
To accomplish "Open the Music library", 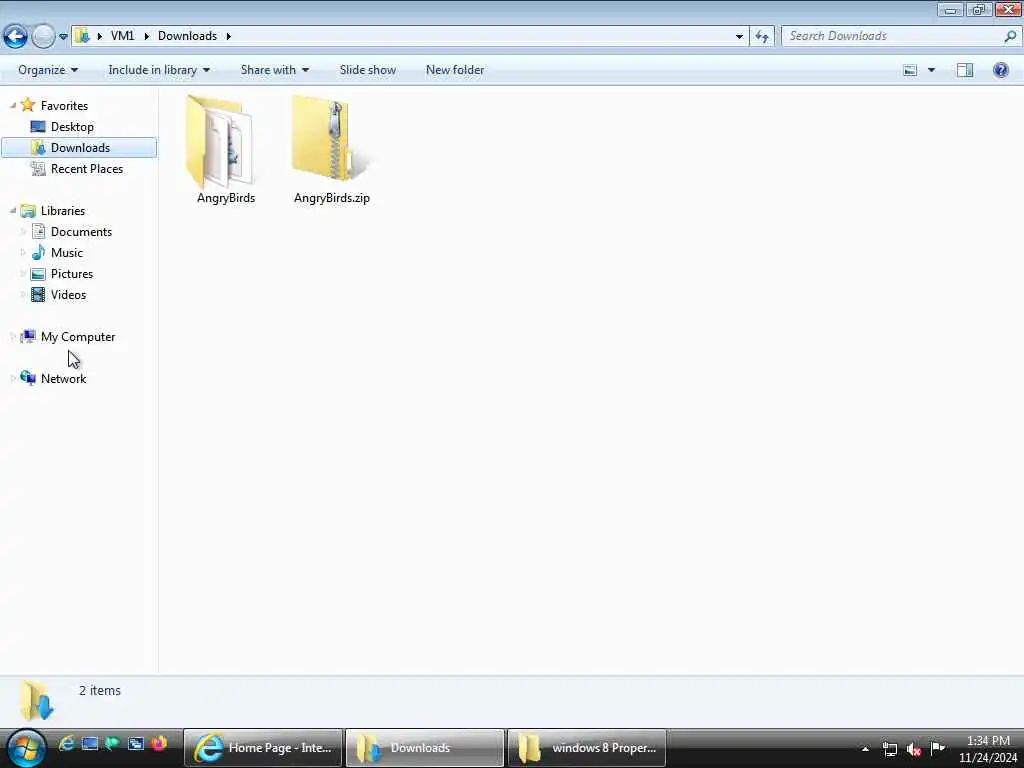I will click(67, 253).
